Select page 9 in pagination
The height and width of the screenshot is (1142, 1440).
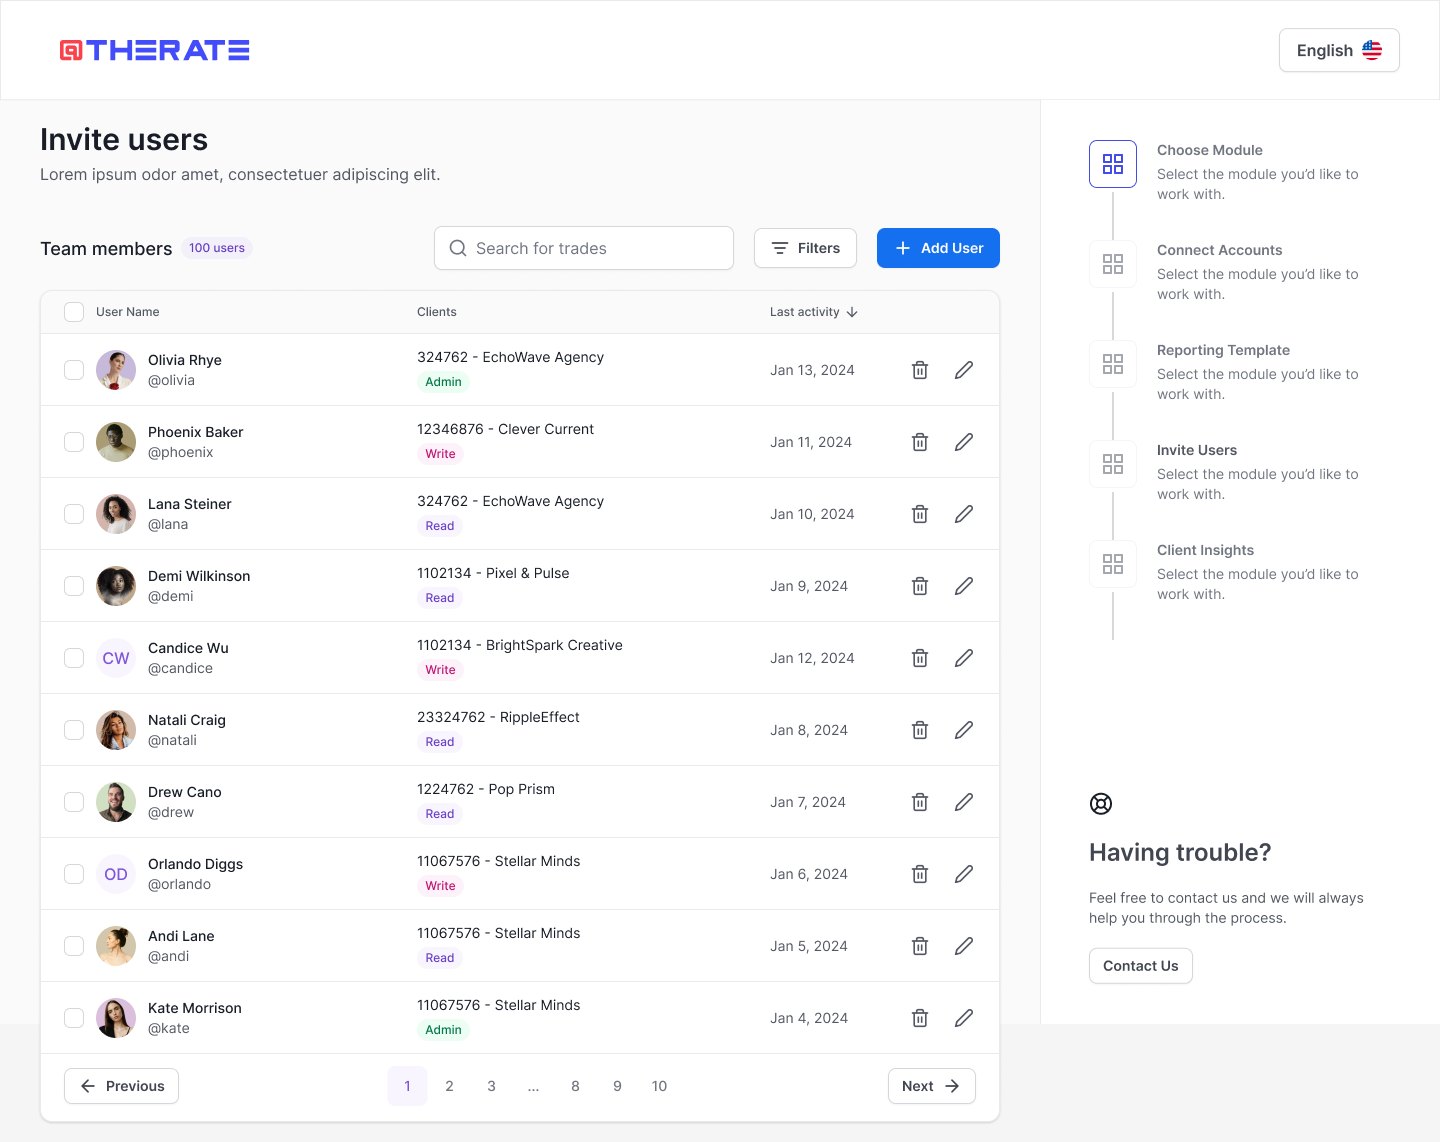tap(617, 1086)
